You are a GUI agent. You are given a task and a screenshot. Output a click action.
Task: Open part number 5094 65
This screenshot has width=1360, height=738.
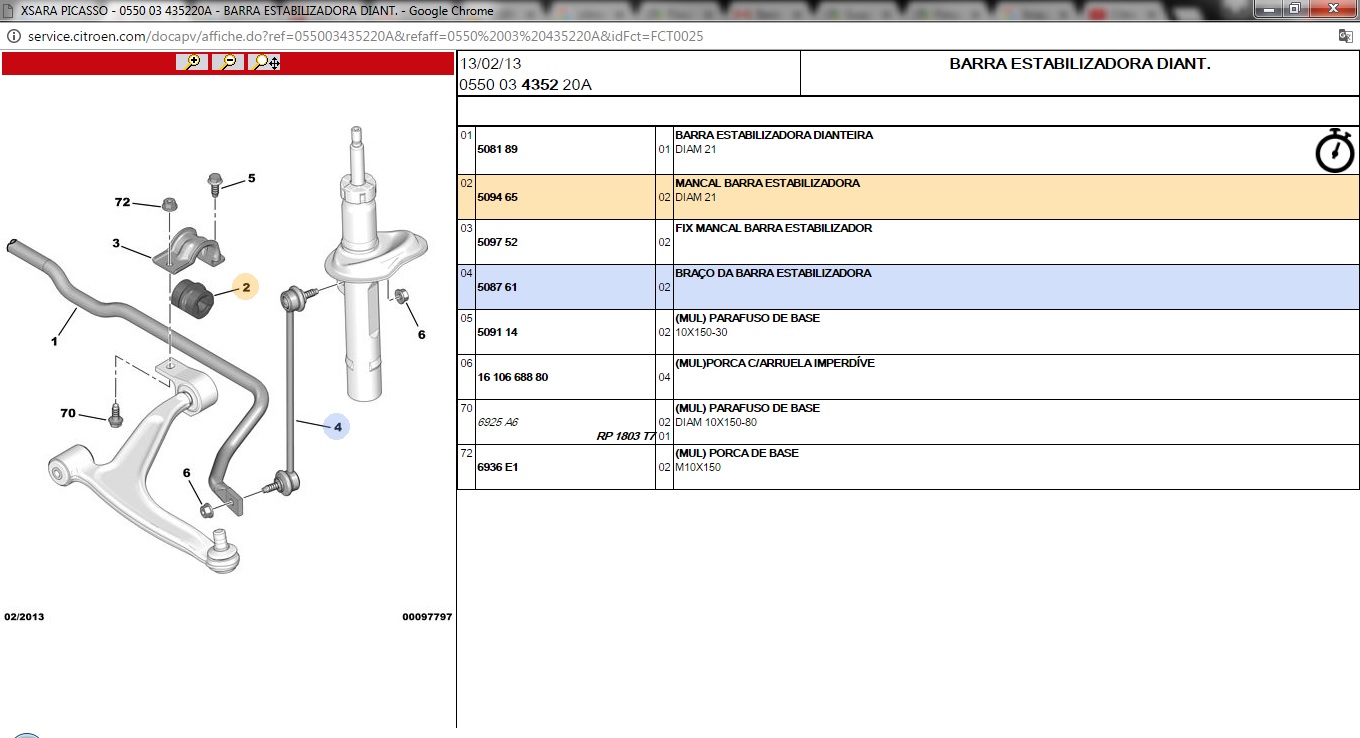pos(498,198)
